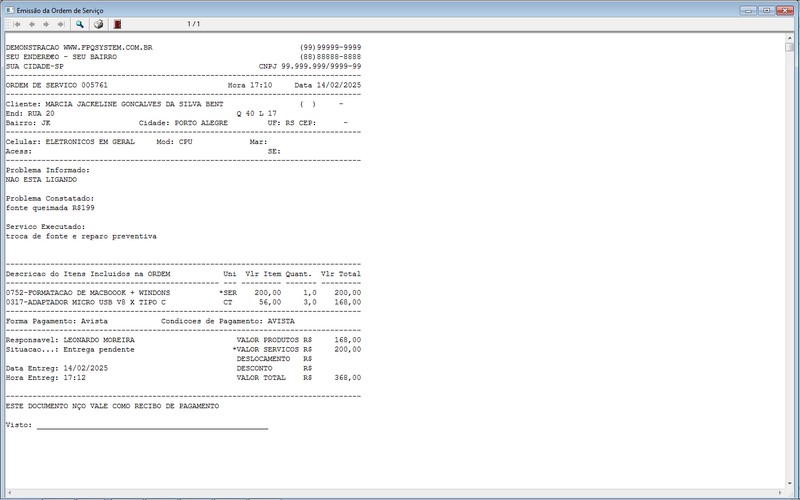The height and width of the screenshot is (500, 800).
Task: Close the Emissão da Ordem de Serviço window
Action: tap(784, 9)
